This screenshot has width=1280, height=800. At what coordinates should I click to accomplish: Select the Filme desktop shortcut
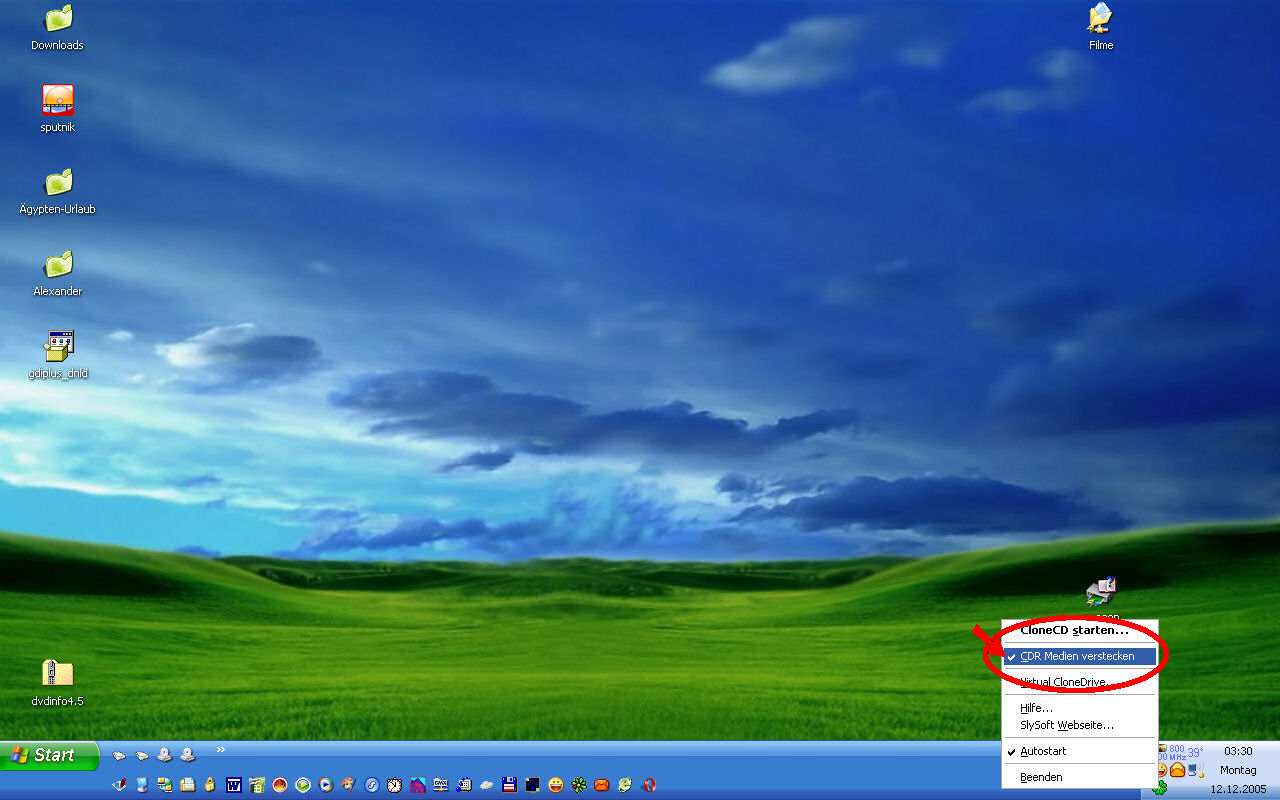pos(1101,27)
